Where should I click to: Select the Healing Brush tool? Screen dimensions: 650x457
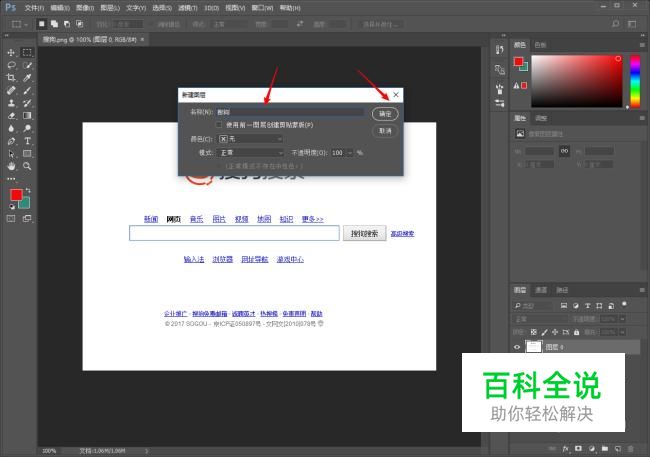click(x=11, y=90)
